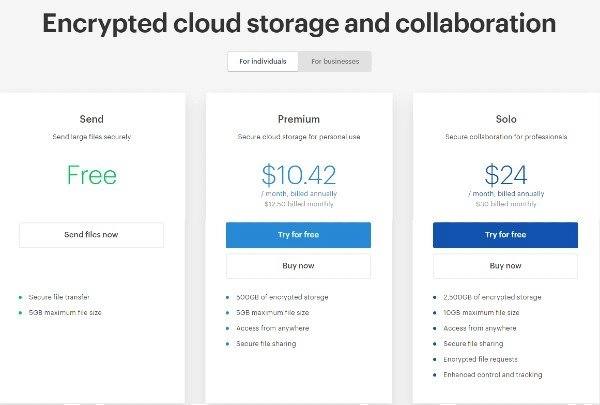The width and height of the screenshot is (600, 405).
Task: Switch to the For businesses tab
Action: (335, 61)
